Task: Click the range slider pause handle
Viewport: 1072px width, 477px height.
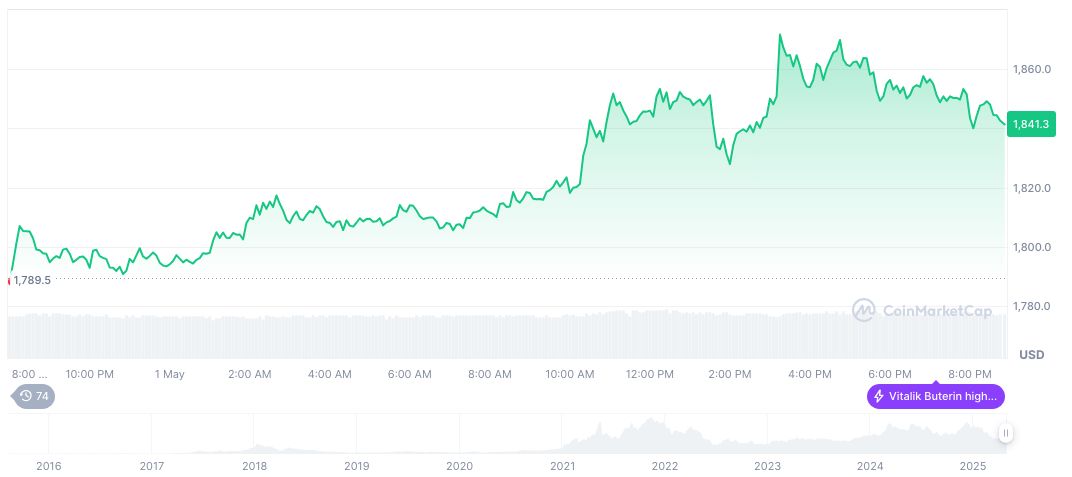Action: point(1005,433)
